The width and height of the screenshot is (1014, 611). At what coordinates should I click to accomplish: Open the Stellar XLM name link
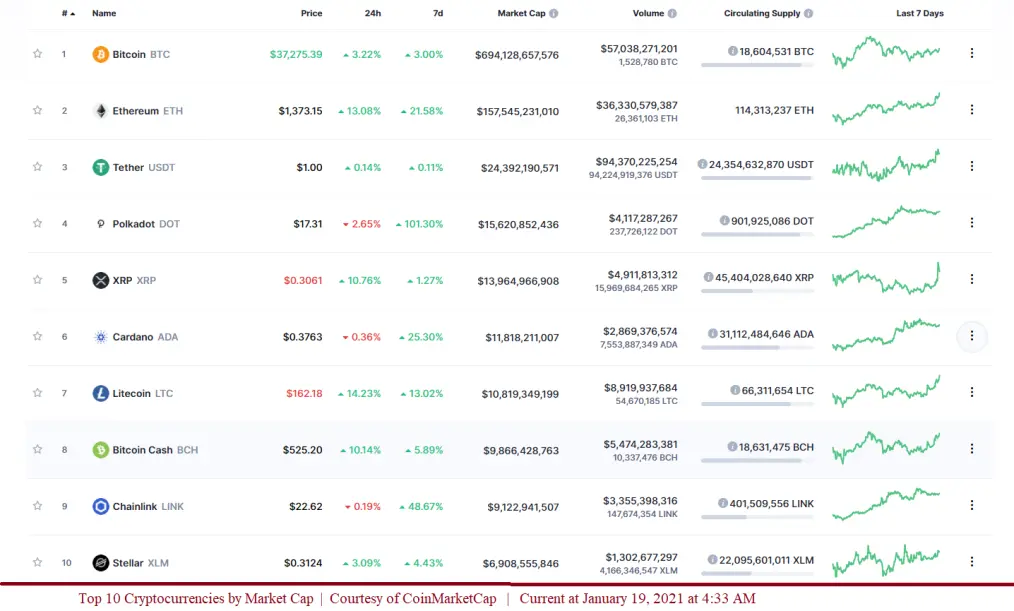140,563
